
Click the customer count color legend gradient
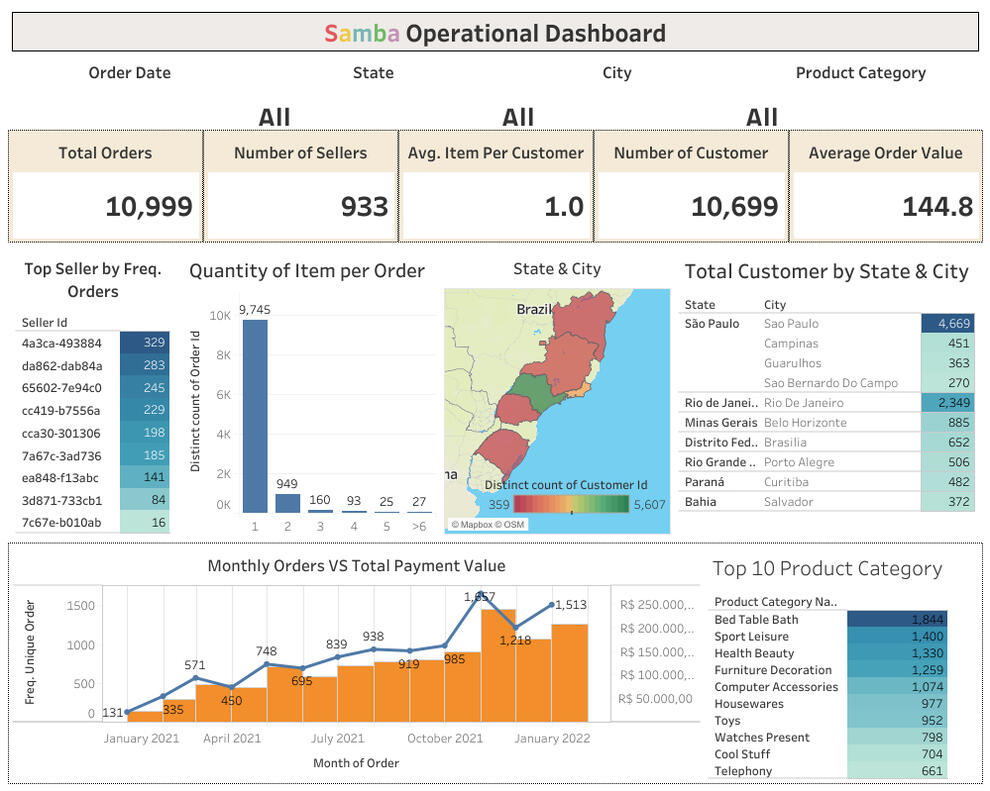572,505
